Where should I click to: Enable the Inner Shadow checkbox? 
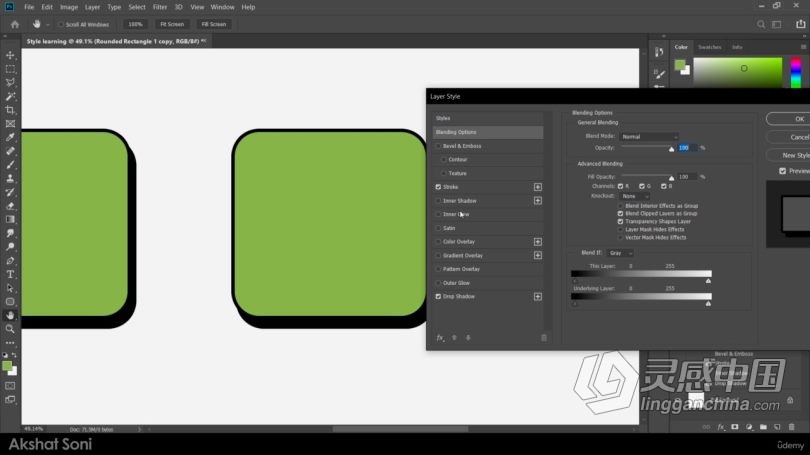(438, 201)
